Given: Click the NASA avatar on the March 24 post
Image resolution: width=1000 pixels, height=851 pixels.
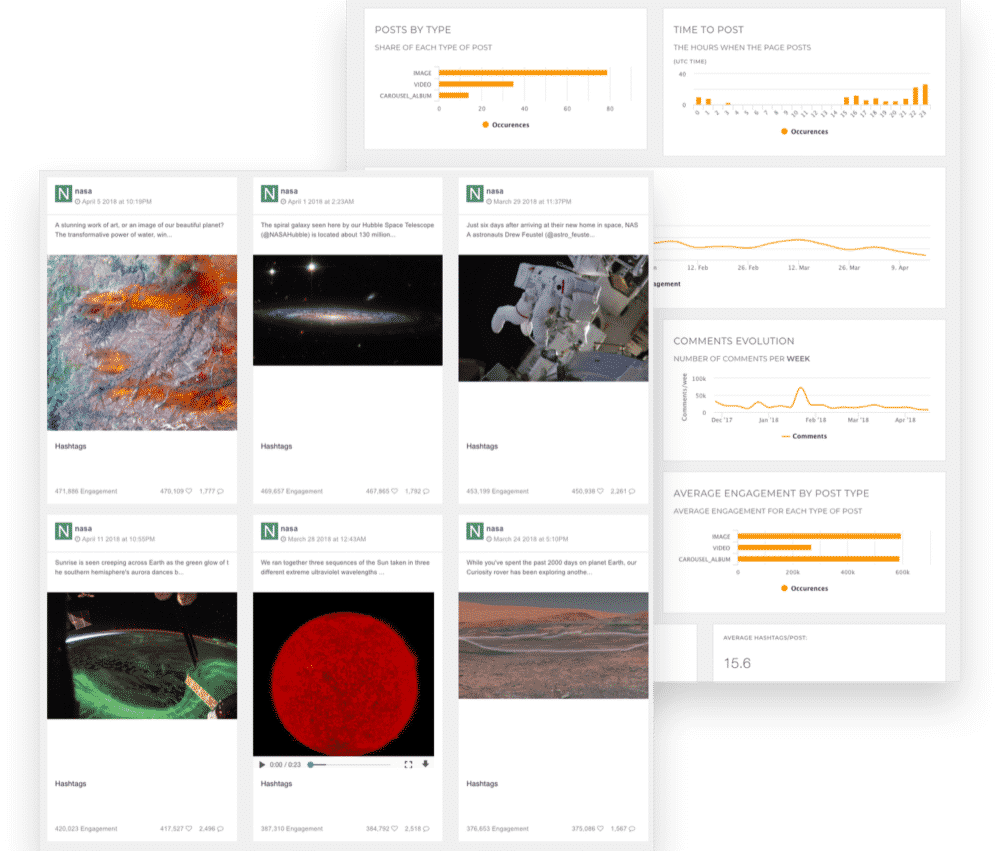Looking at the screenshot, I should pos(475,530).
